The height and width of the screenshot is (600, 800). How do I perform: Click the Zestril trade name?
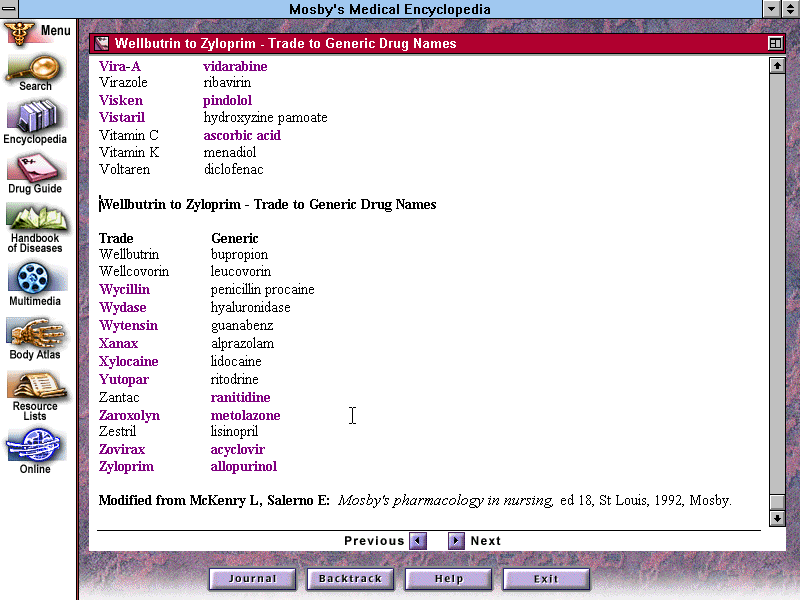point(117,432)
